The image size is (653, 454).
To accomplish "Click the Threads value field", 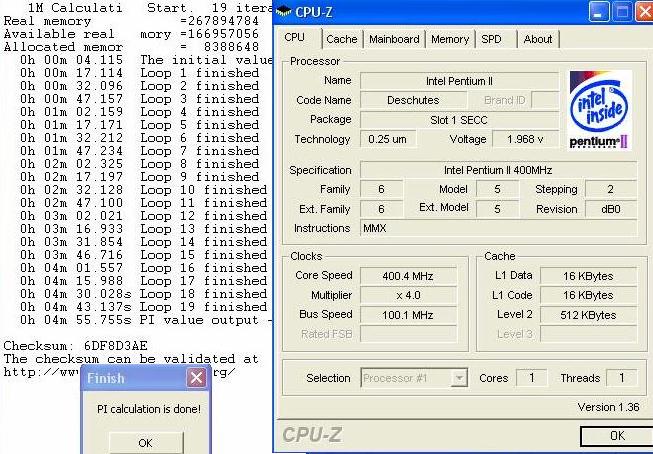I will tap(621, 378).
